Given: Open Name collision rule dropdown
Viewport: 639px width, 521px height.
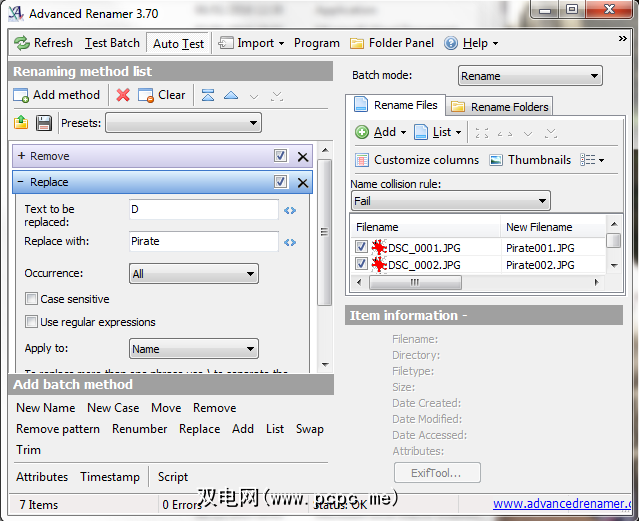Looking at the screenshot, I should click(x=450, y=201).
